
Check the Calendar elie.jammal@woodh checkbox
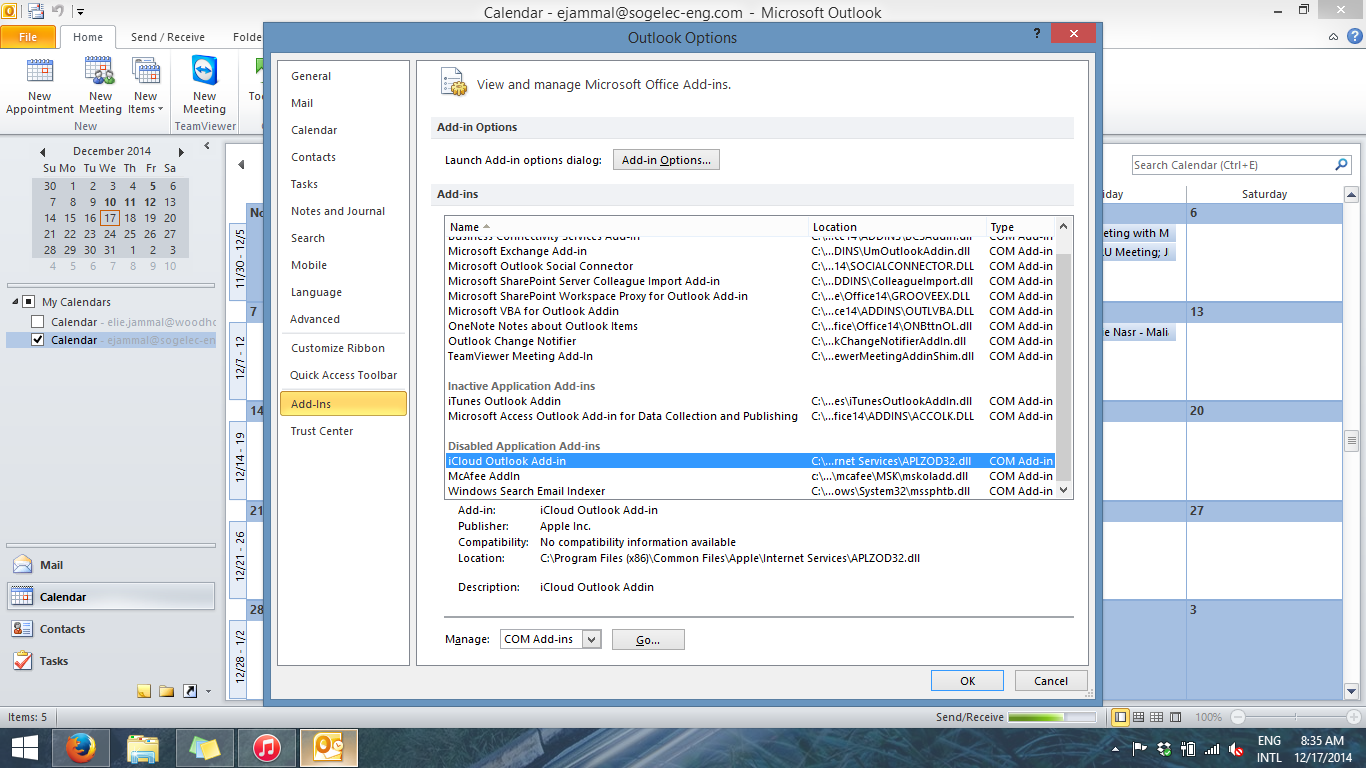pos(38,322)
